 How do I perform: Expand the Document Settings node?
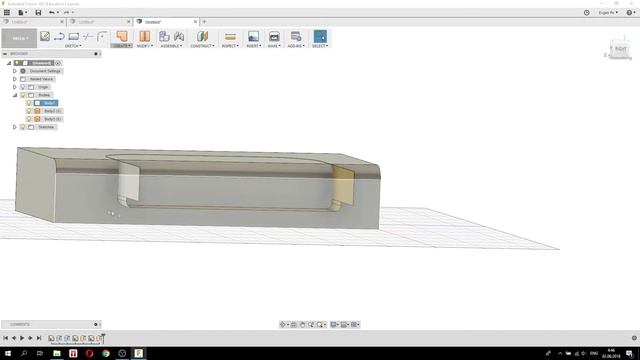click(x=15, y=71)
